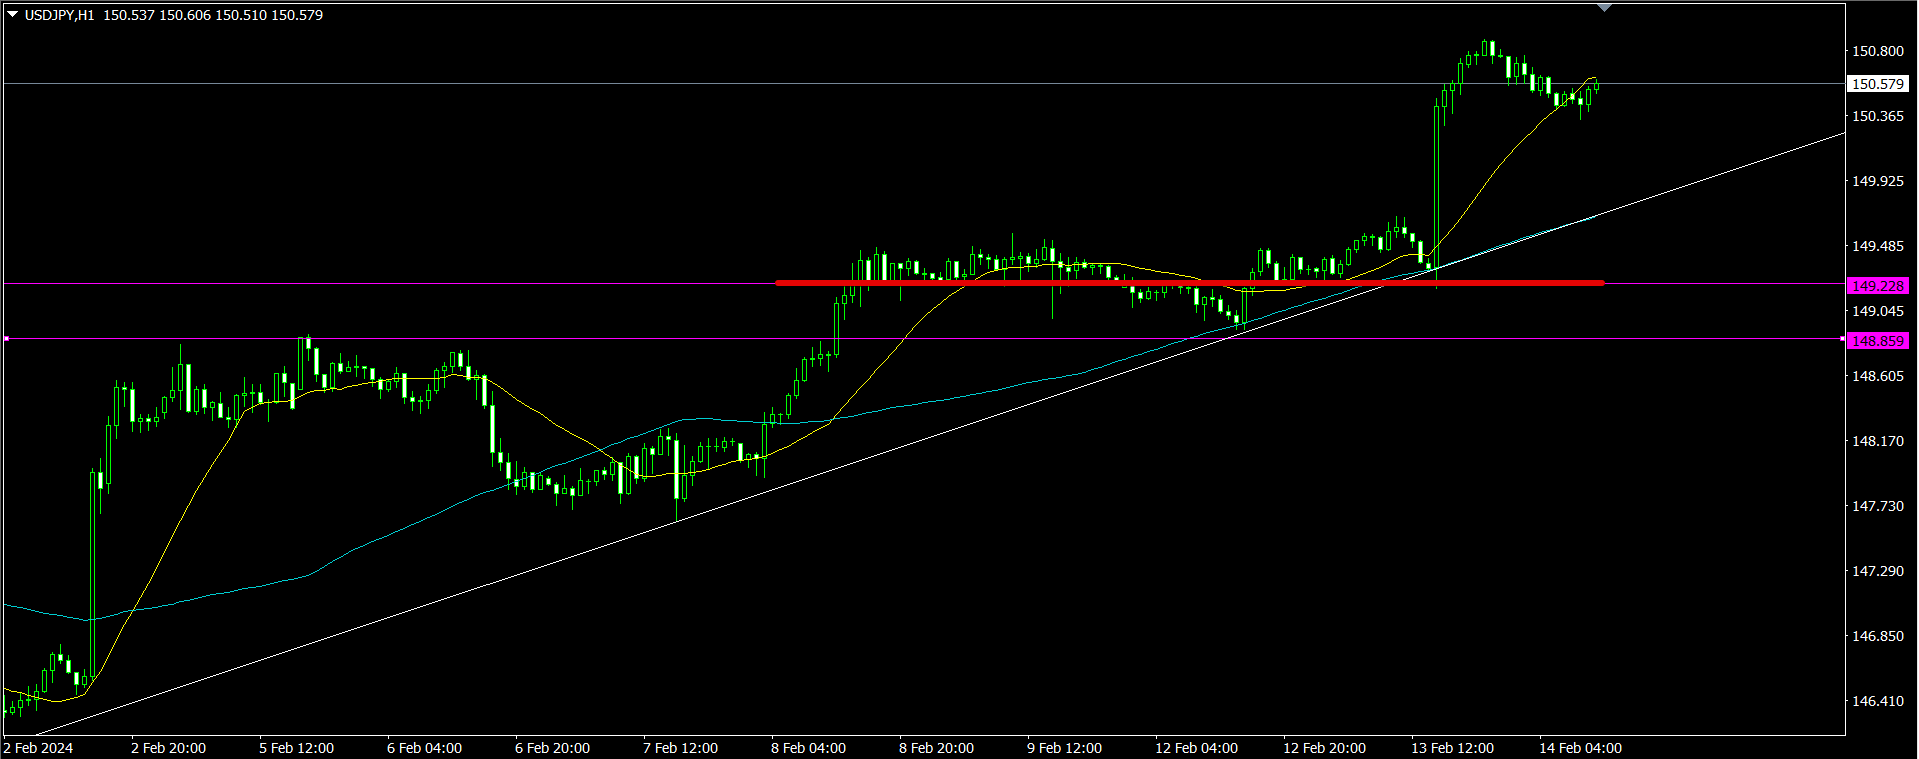Click the 6 Feb 20:00 time label

[x=553, y=748]
